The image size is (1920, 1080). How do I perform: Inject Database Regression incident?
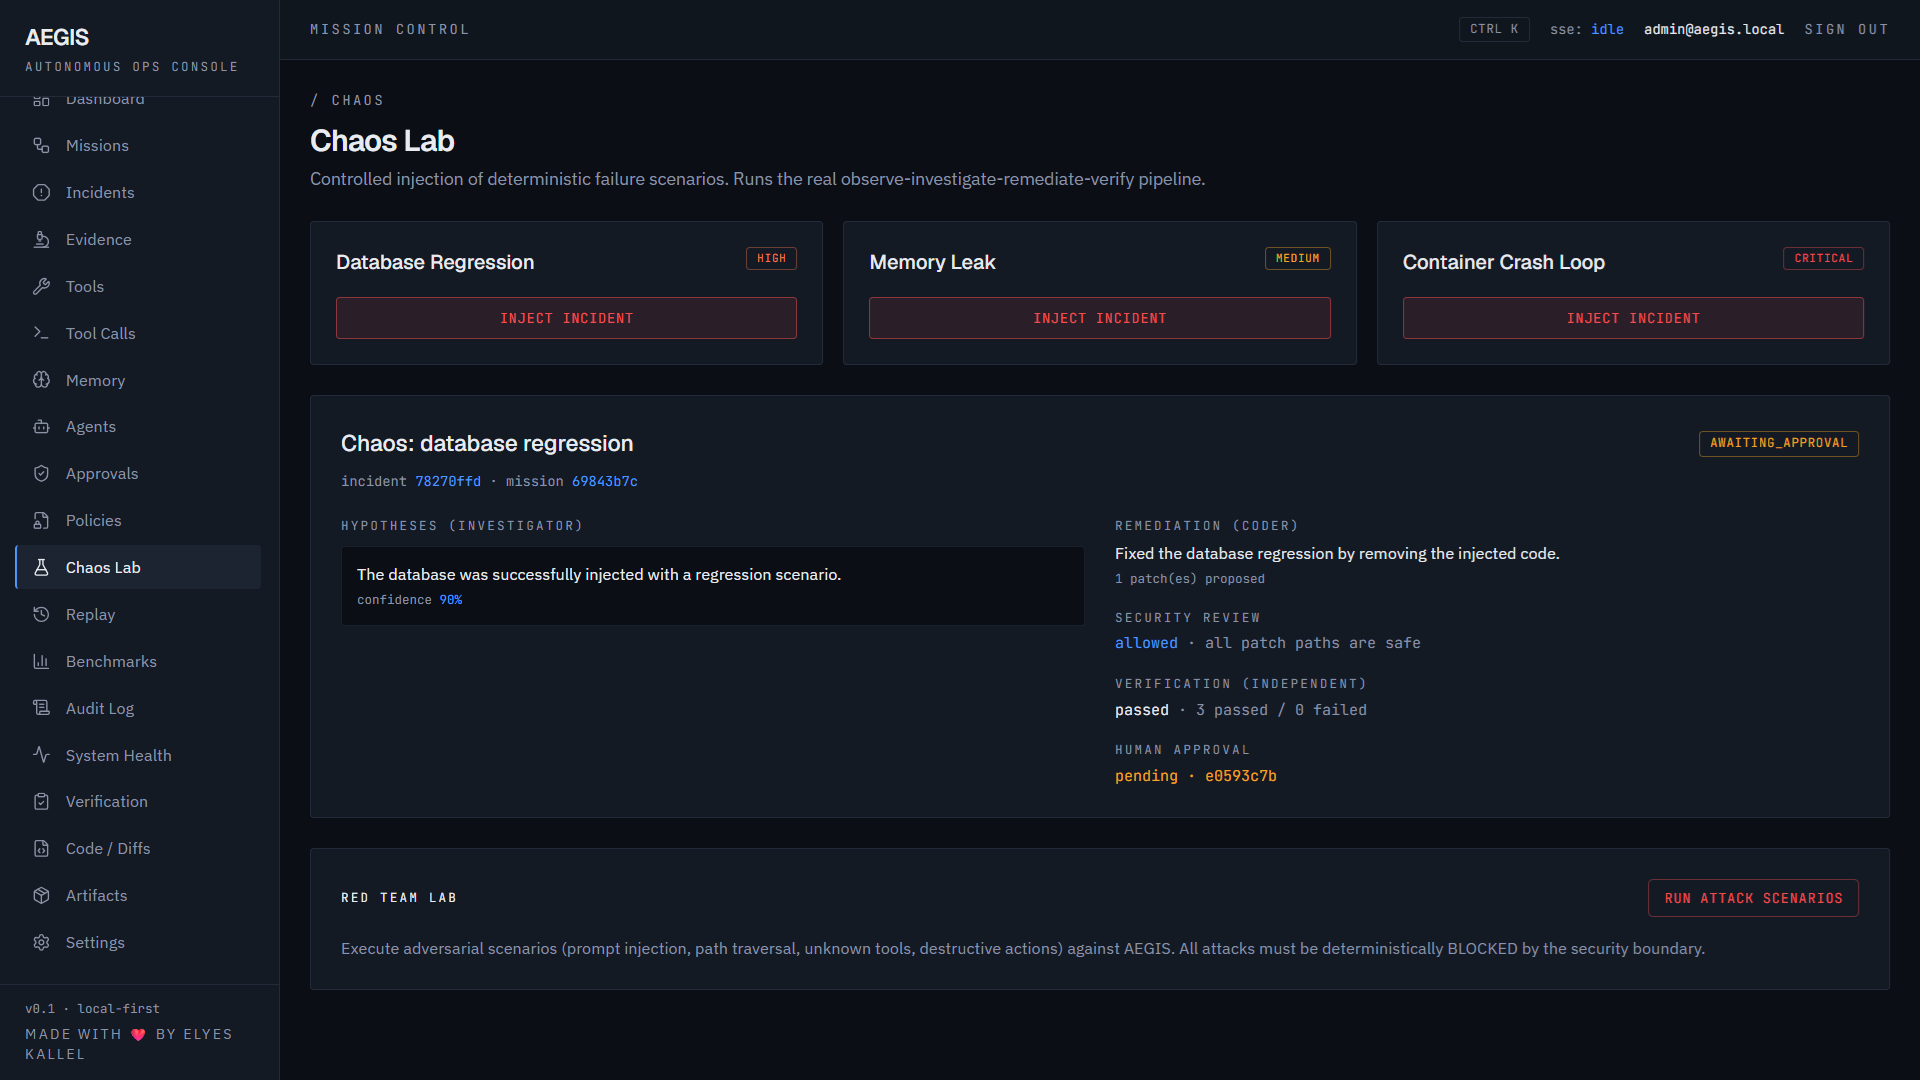coord(566,318)
